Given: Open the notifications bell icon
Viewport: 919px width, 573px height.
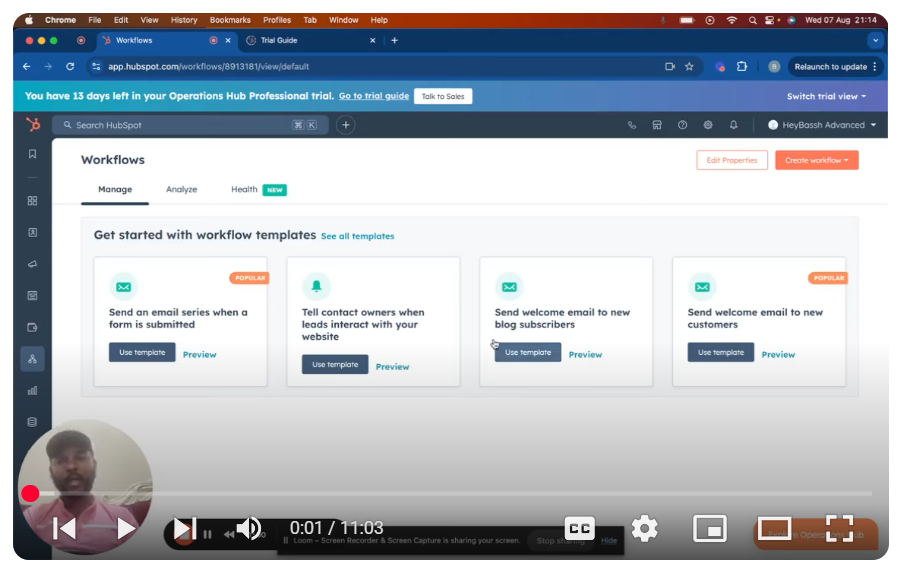Looking at the screenshot, I should coord(733,125).
